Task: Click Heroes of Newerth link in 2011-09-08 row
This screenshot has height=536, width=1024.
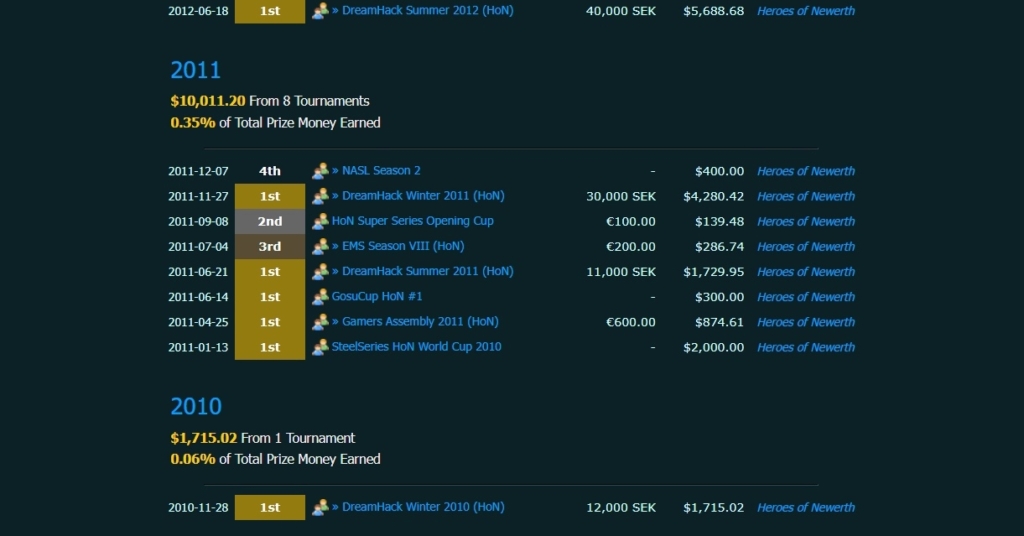Action: coord(806,221)
